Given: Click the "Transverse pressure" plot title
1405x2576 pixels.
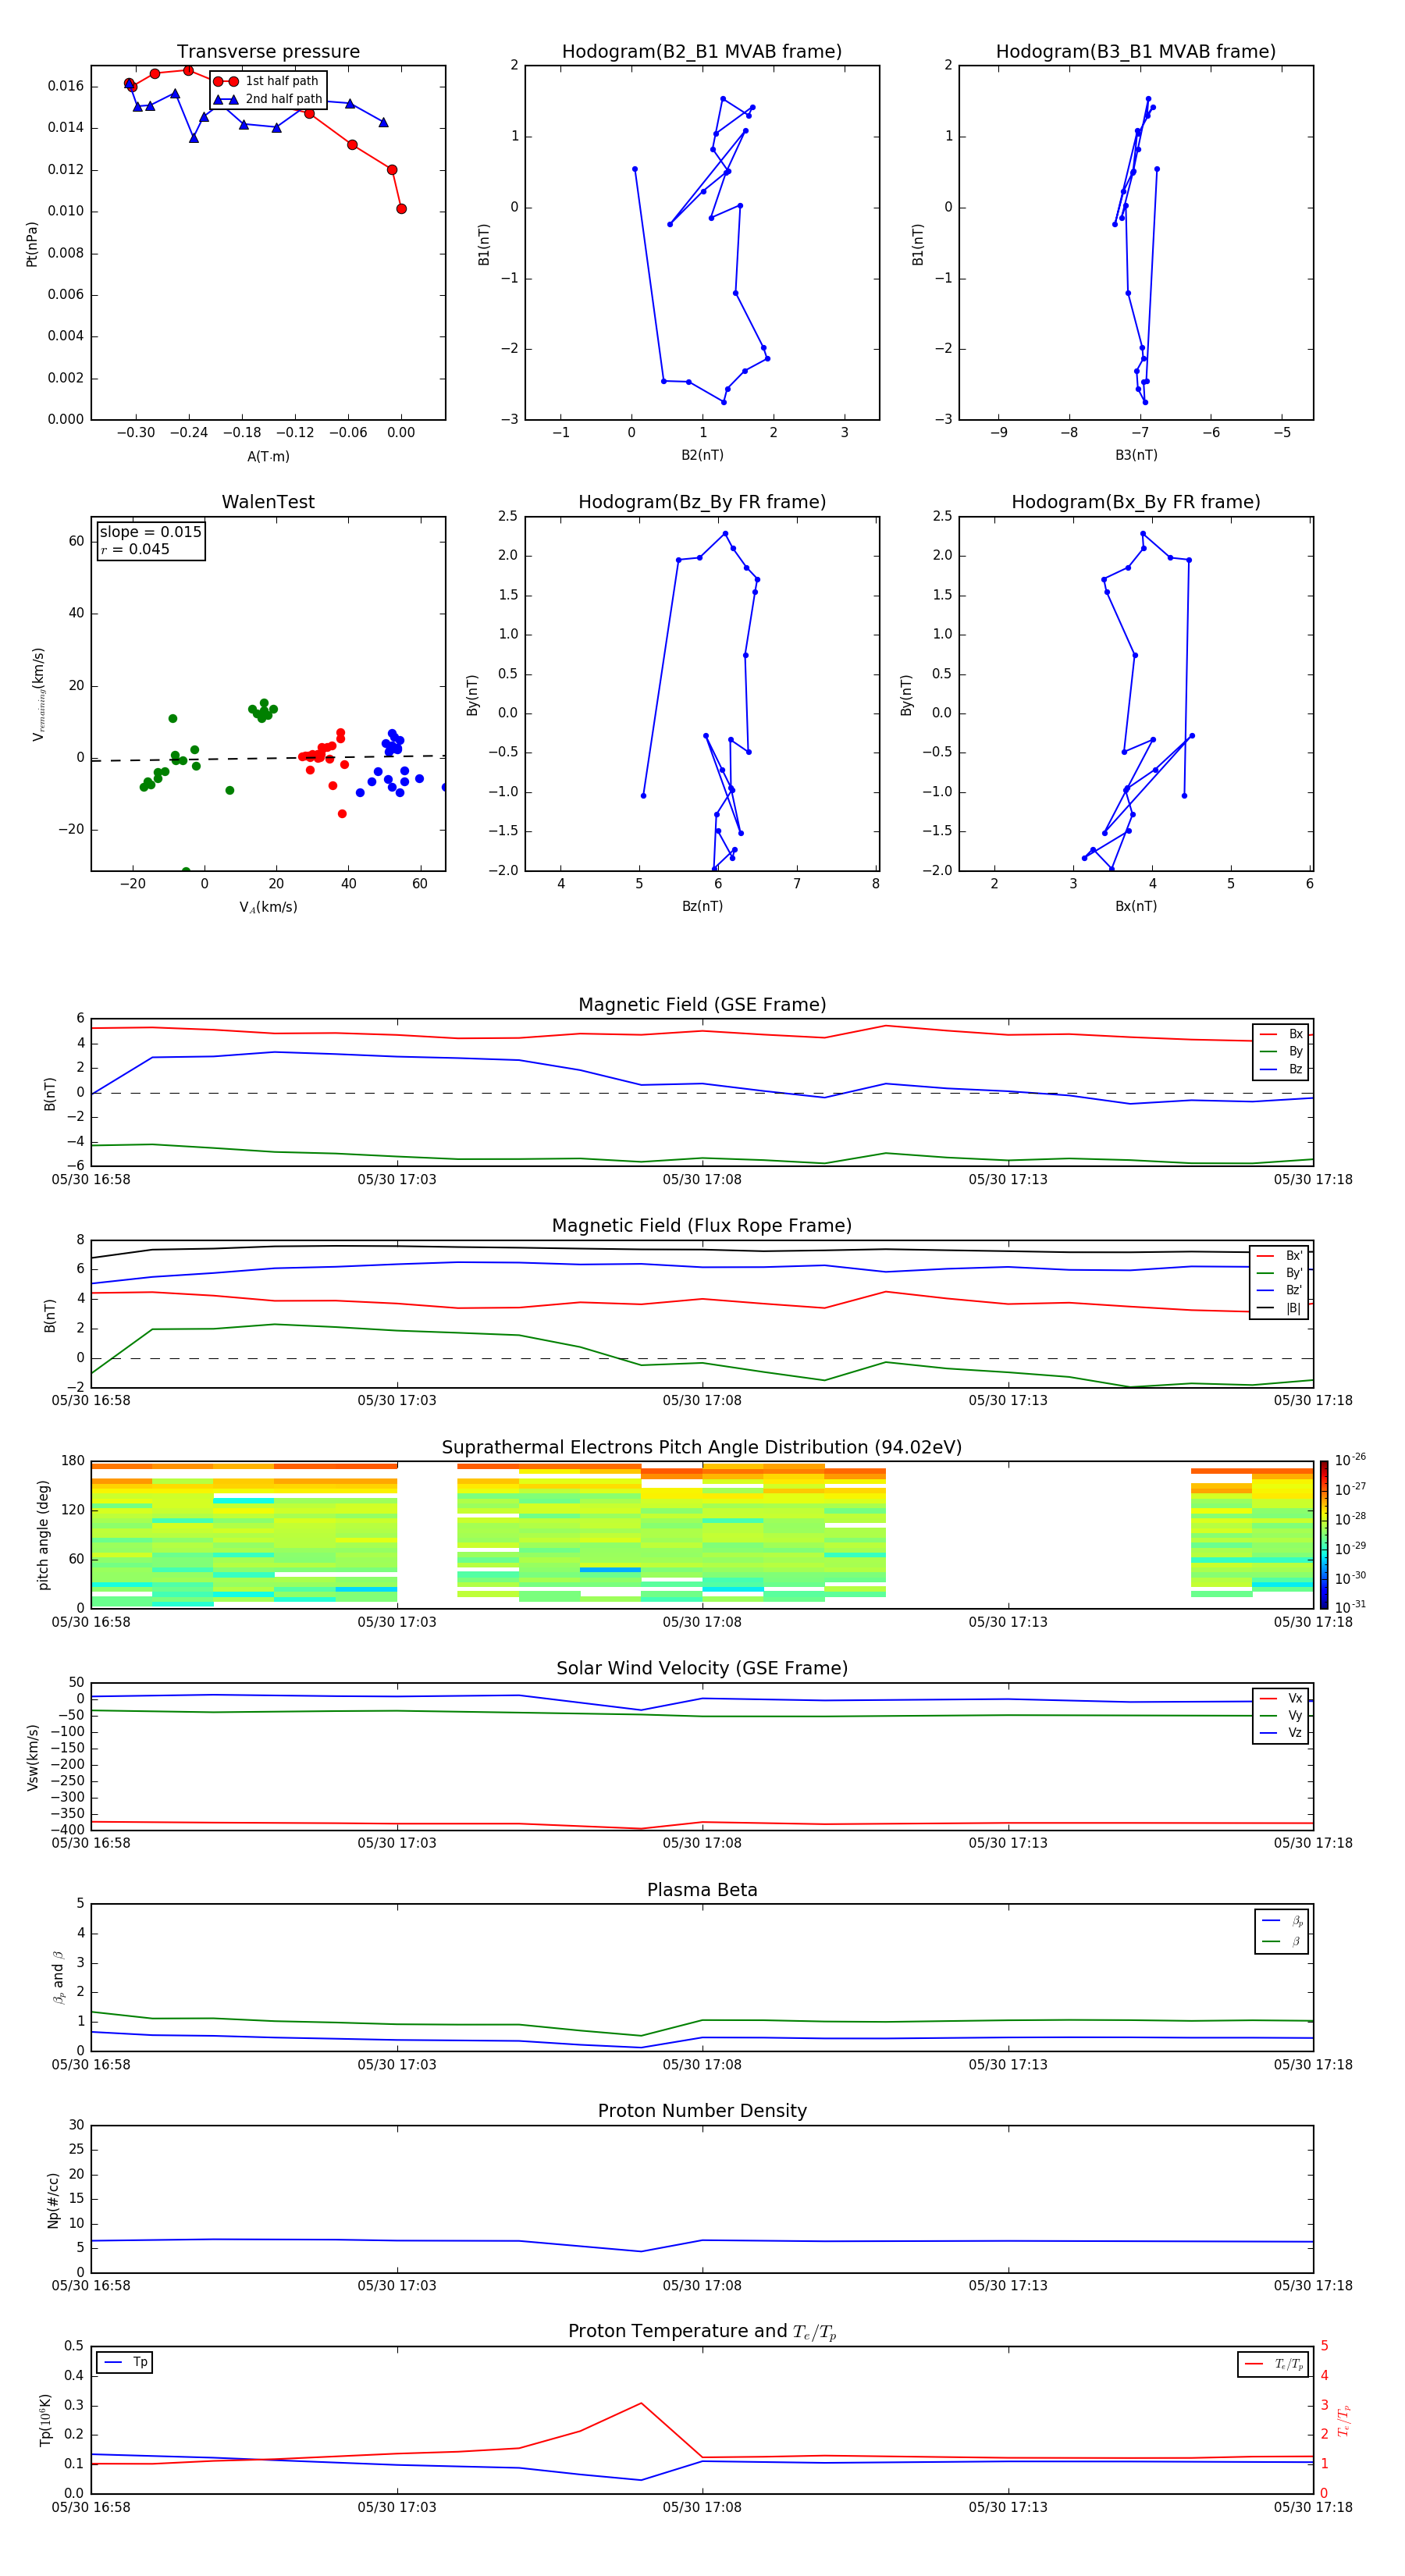Looking at the screenshot, I should click(x=268, y=52).
